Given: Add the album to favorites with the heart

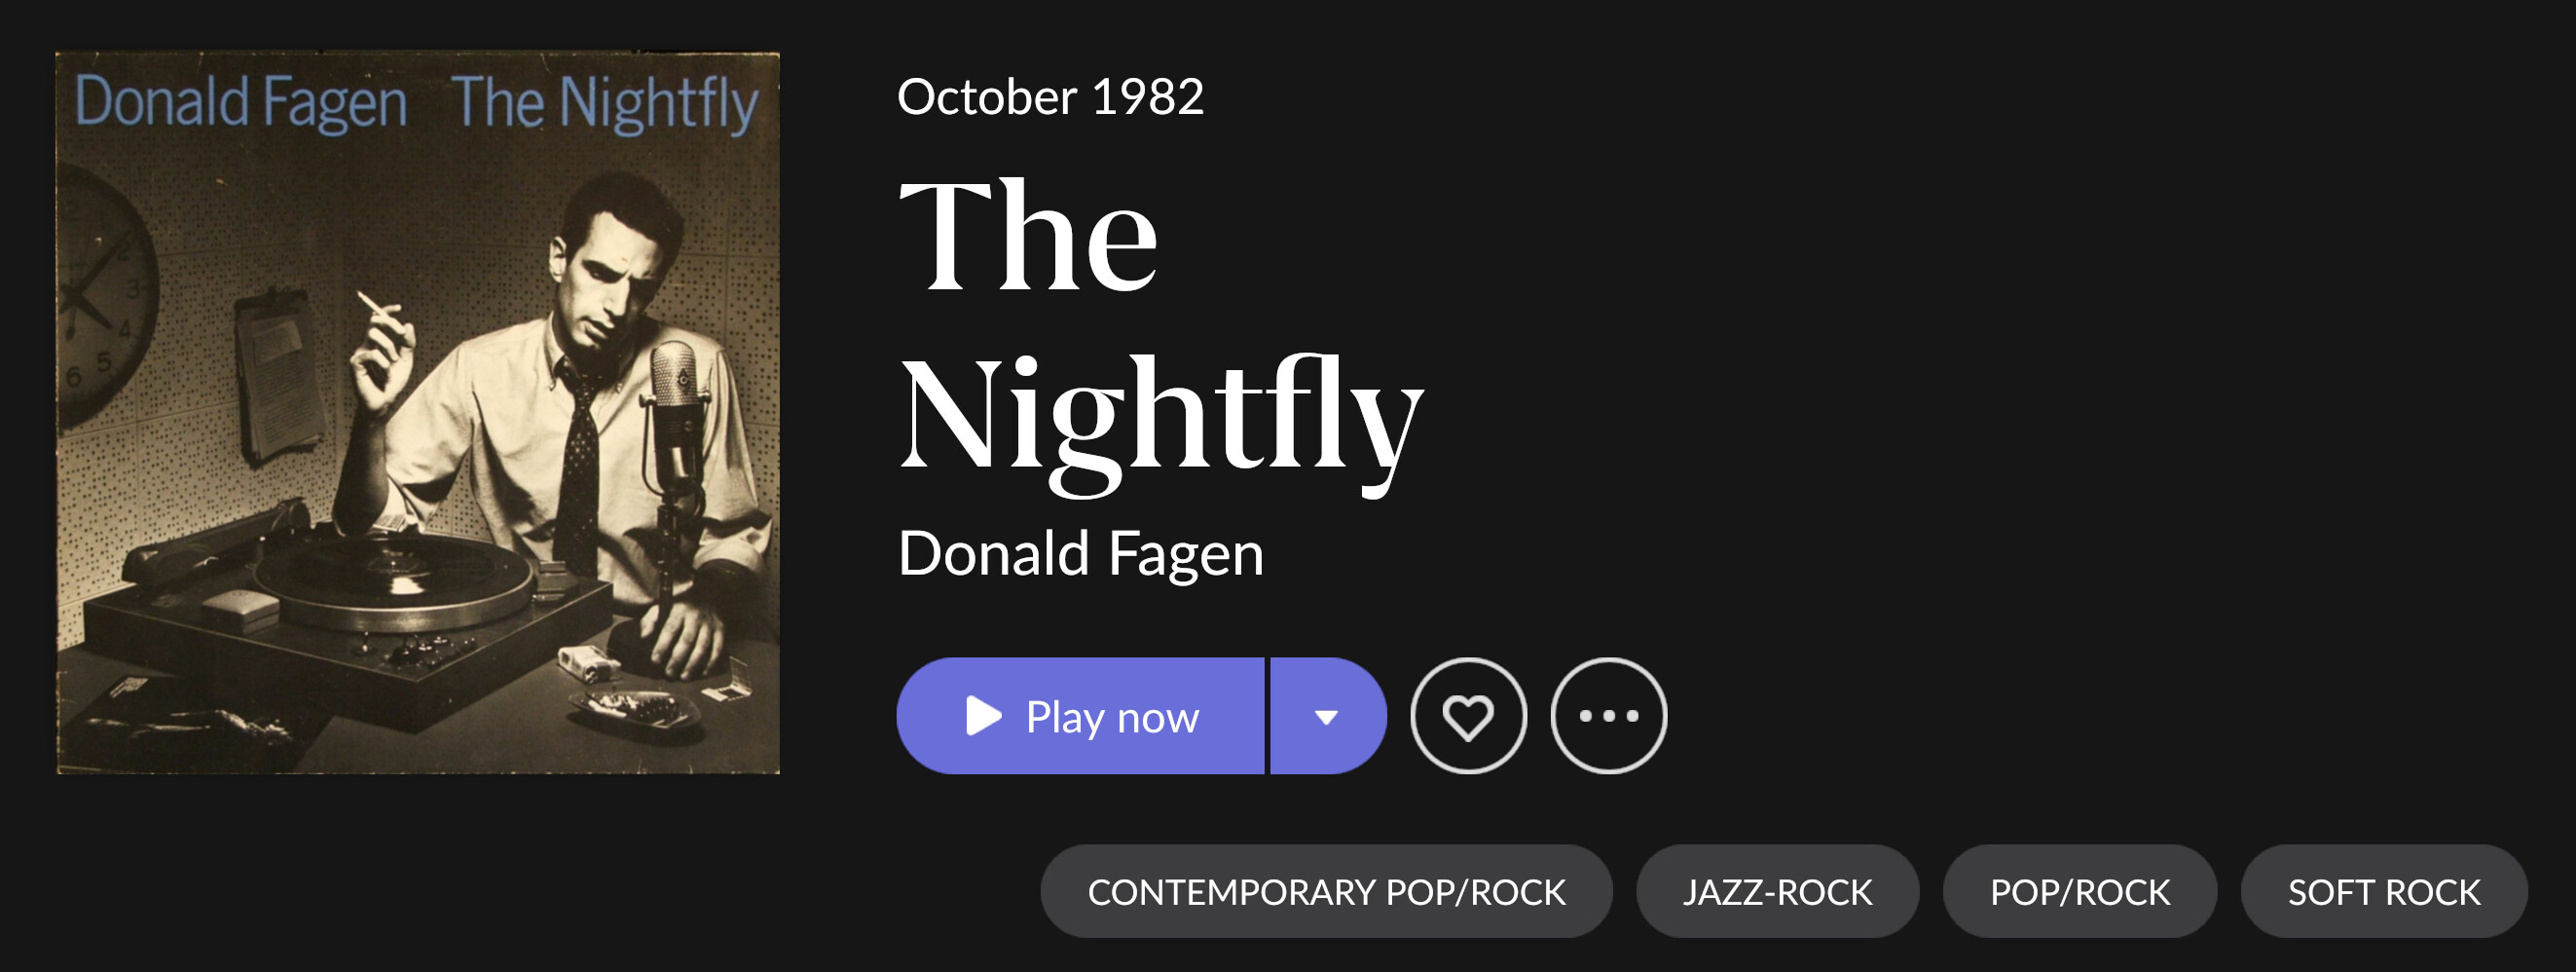Looking at the screenshot, I should (x=1468, y=716).
